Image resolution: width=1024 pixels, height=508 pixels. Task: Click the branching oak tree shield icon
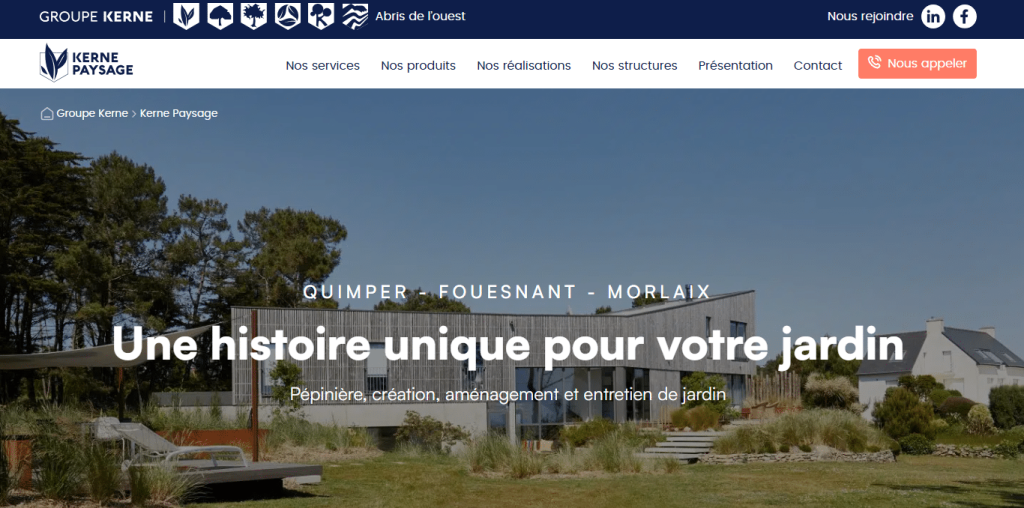pos(253,16)
